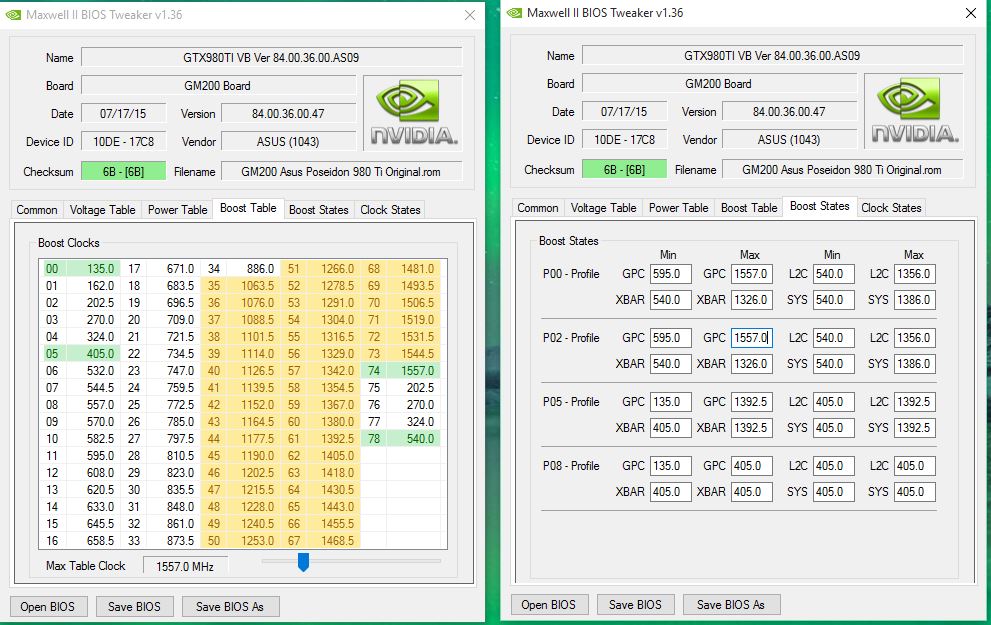991x625 pixels.
Task: Click P08 Profile L2C Max field 405.0
Action: [915, 466]
